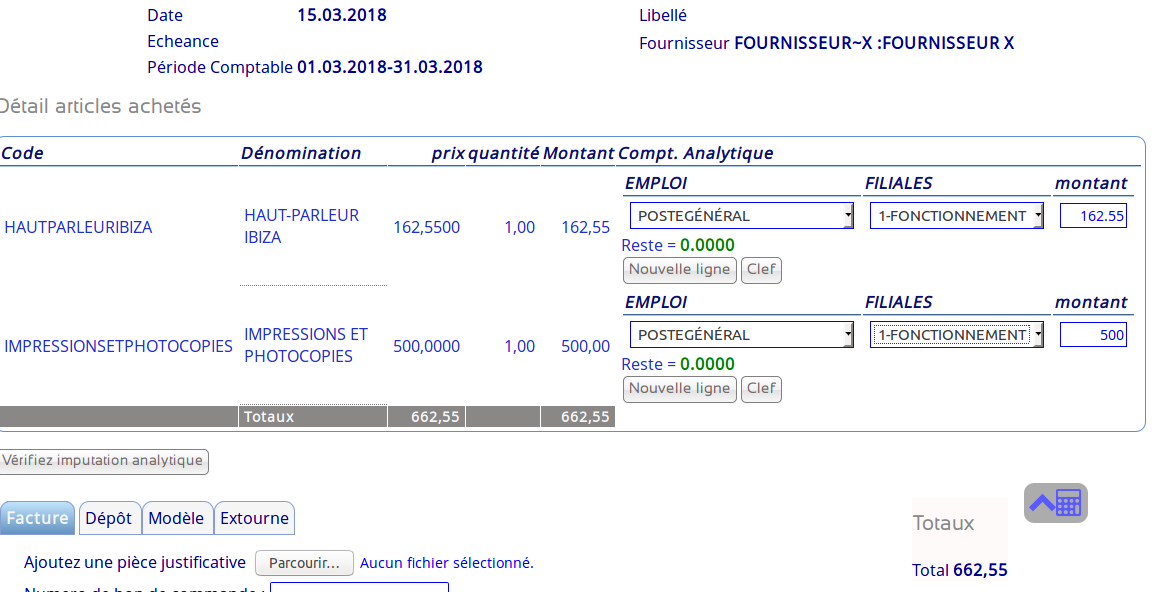The image size is (1158, 592).
Task: Open EMPLOI dropdown for Haut-Parleur Ibiza row
Action: pyautogui.click(x=741, y=216)
